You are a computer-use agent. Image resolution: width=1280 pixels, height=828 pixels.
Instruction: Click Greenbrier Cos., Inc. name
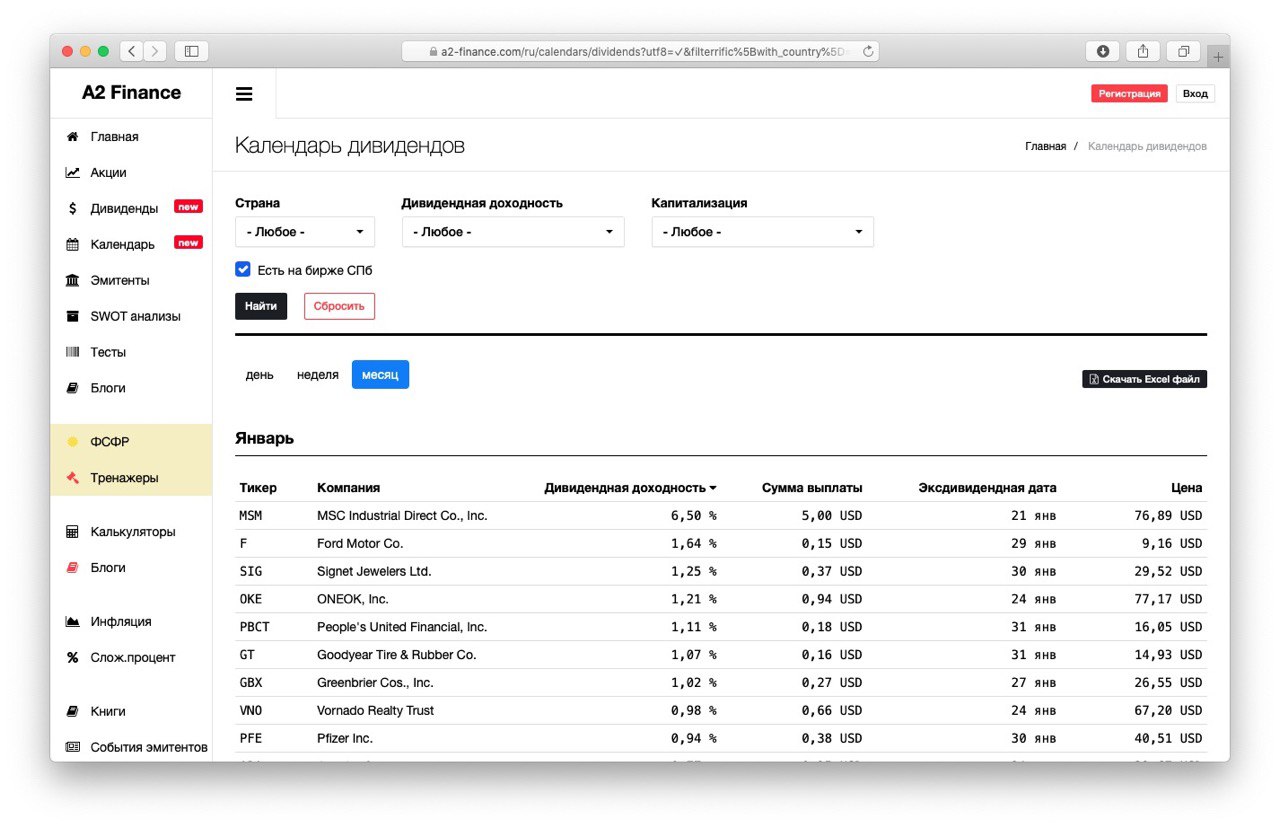(x=375, y=683)
